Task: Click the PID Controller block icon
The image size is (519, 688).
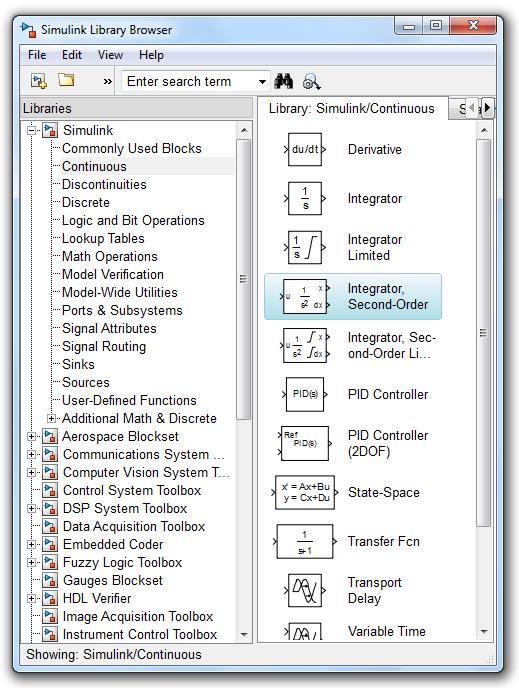Action: click(x=305, y=394)
